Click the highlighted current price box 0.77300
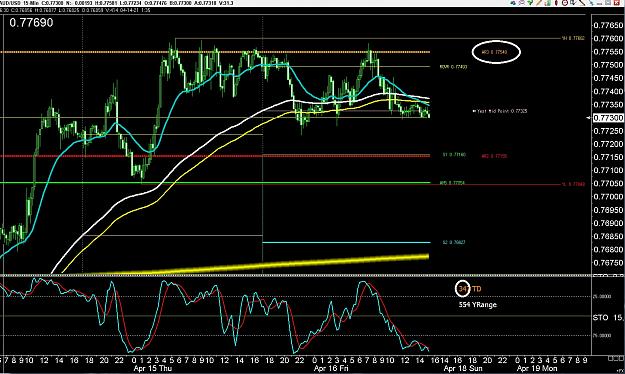625x374 pixels. [608, 118]
